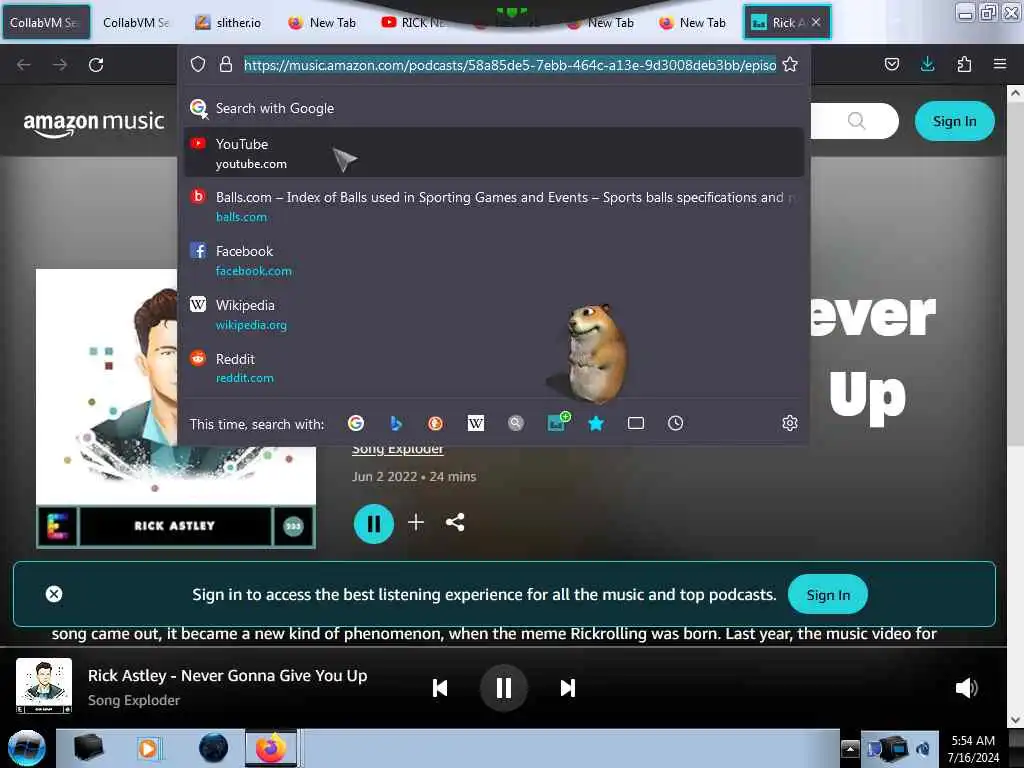Click the address bar URL field

coord(509,65)
